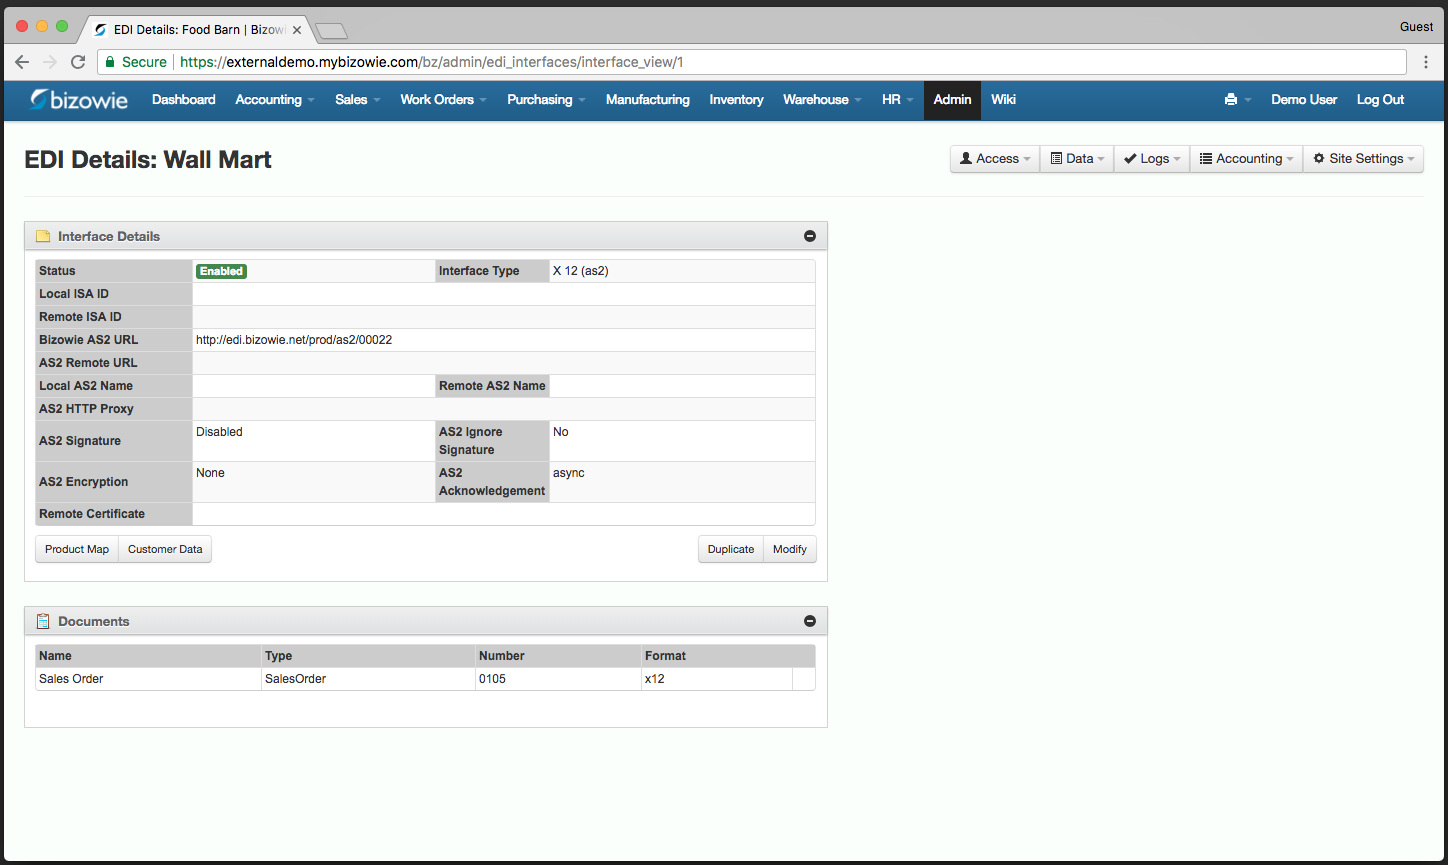Open the HR dropdown
Screen dimensions: 1448x865
click(898, 100)
